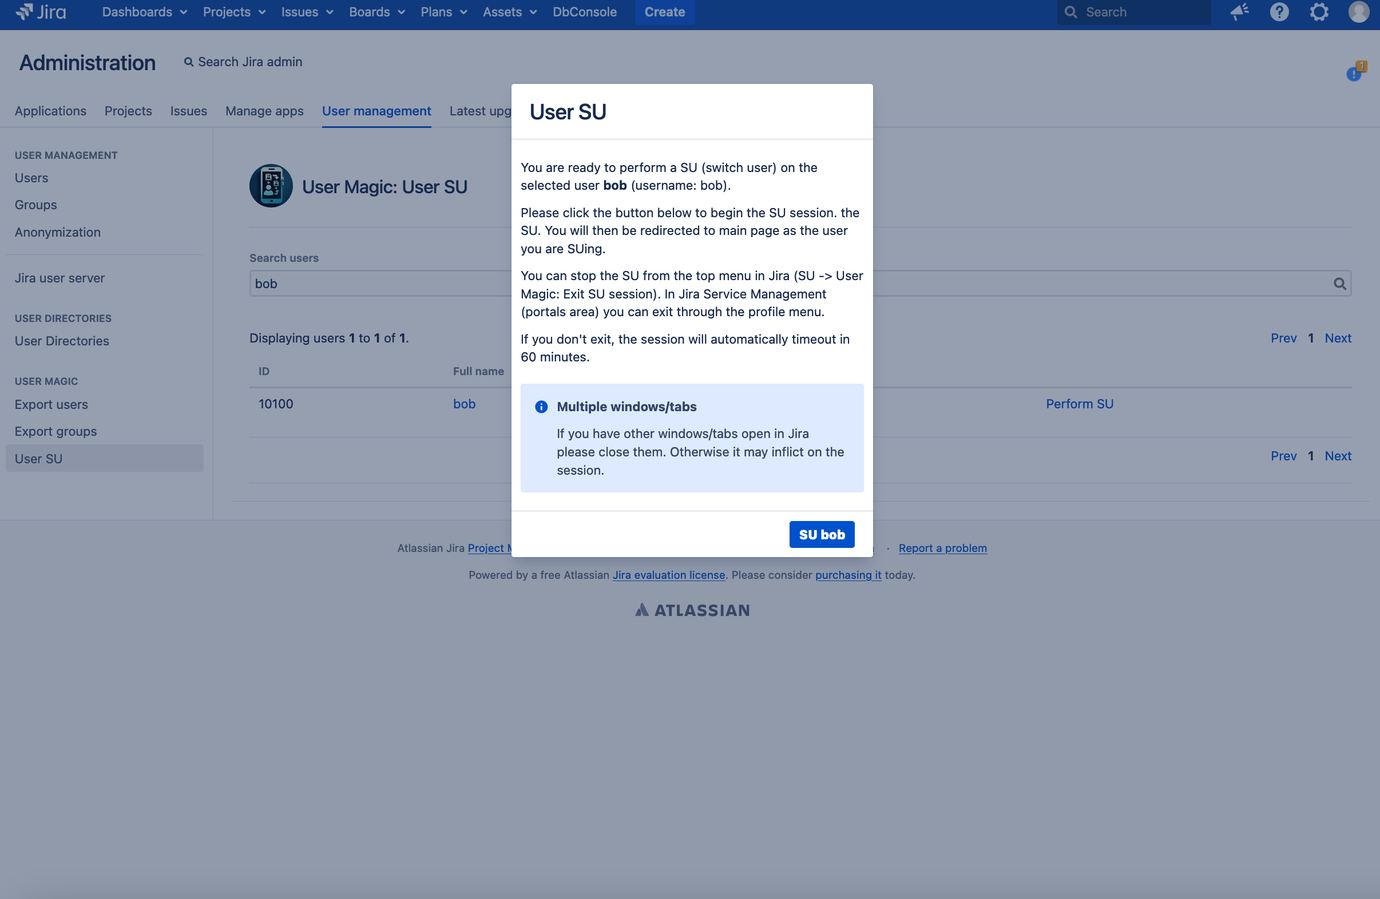Focus the top Search field
The image size is (1380, 899).
coord(1134,12)
